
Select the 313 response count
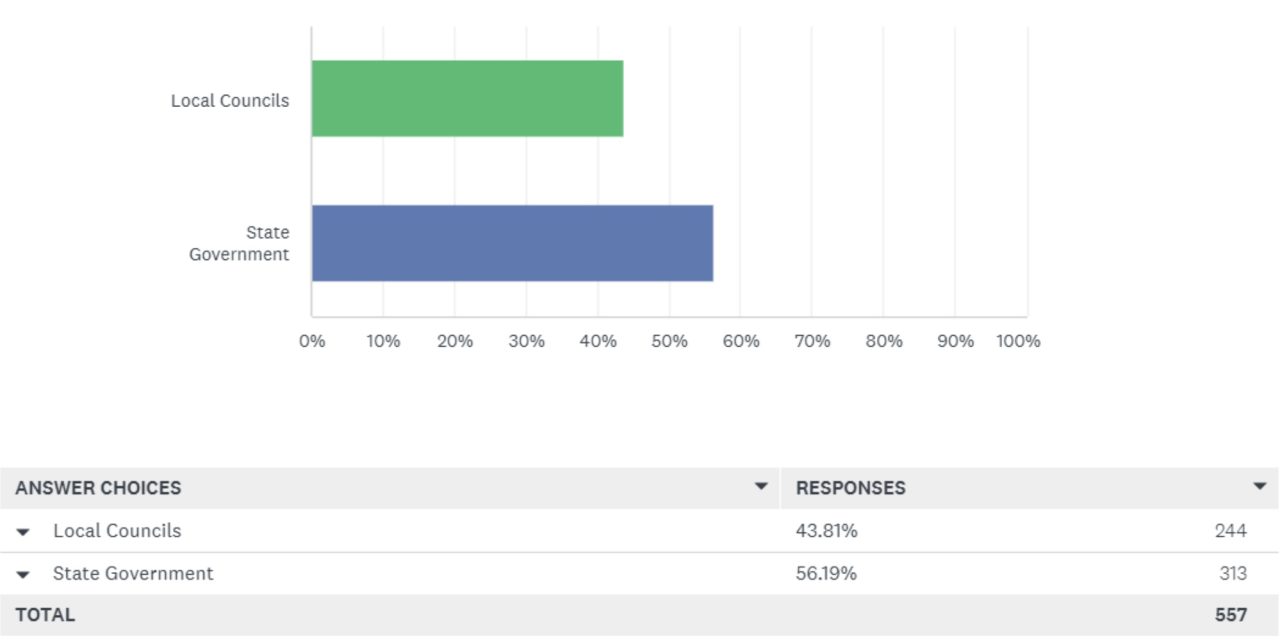click(x=1232, y=574)
